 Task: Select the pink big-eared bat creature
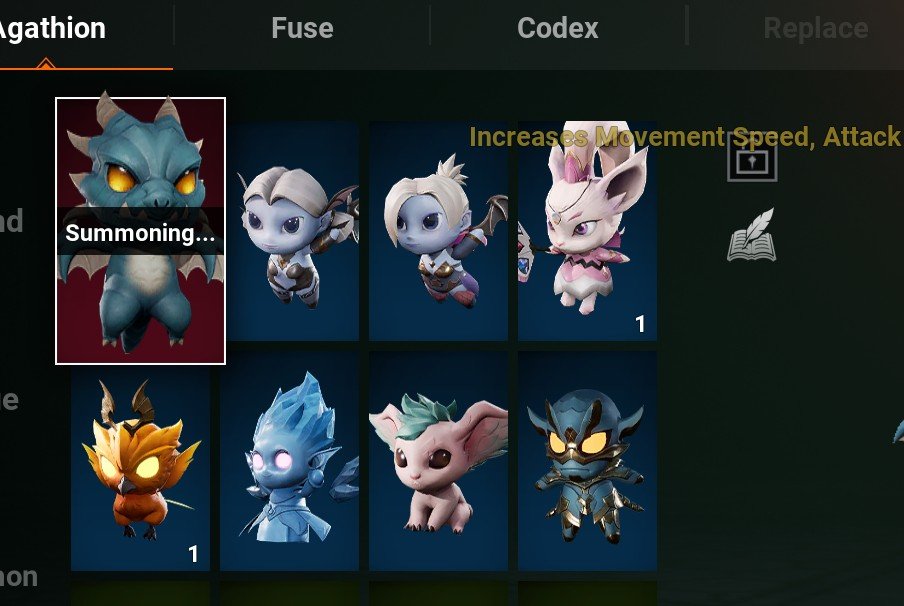pos(438,461)
